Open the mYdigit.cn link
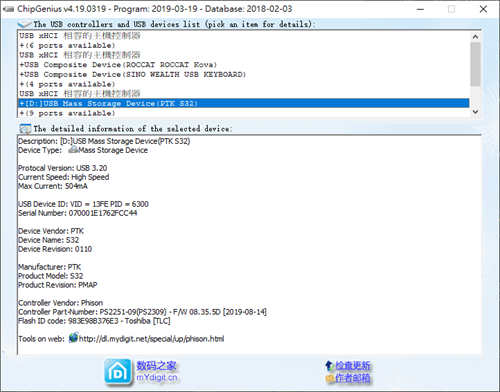Viewport: 500px width, 392px height. (x=157, y=378)
